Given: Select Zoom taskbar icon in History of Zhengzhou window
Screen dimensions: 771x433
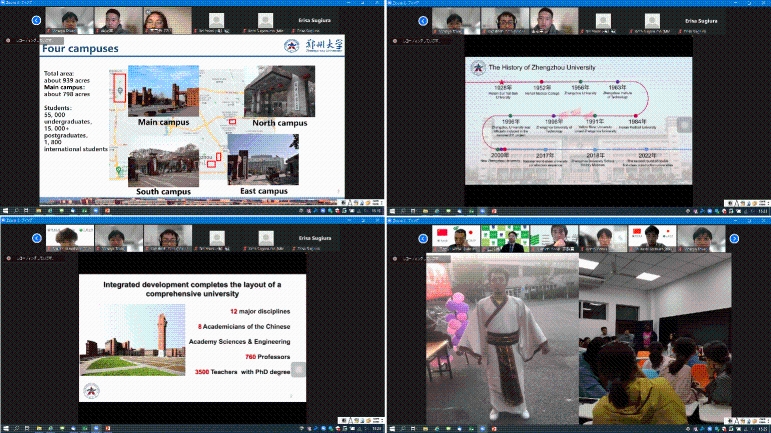Looking at the screenshot, I should point(483,210).
